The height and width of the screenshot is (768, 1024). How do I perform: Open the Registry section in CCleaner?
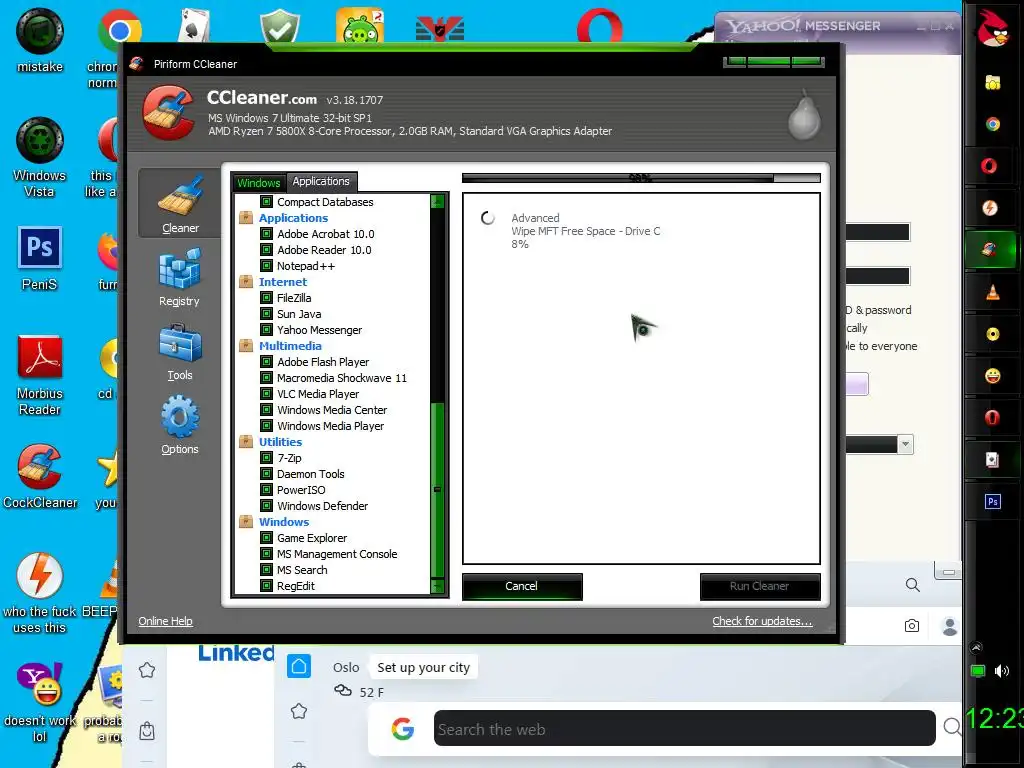(x=180, y=278)
